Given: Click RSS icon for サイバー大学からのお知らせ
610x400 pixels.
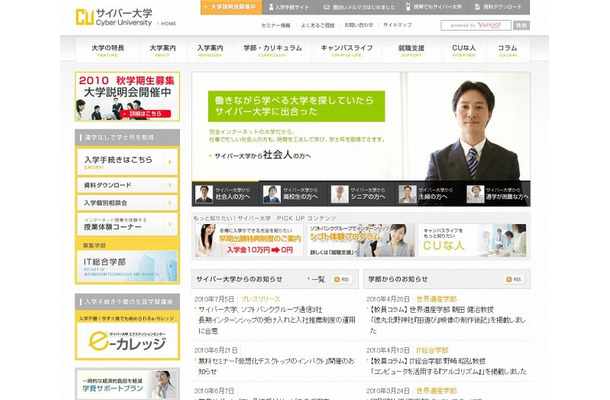Looking at the screenshot, I should click(x=342, y=279).
